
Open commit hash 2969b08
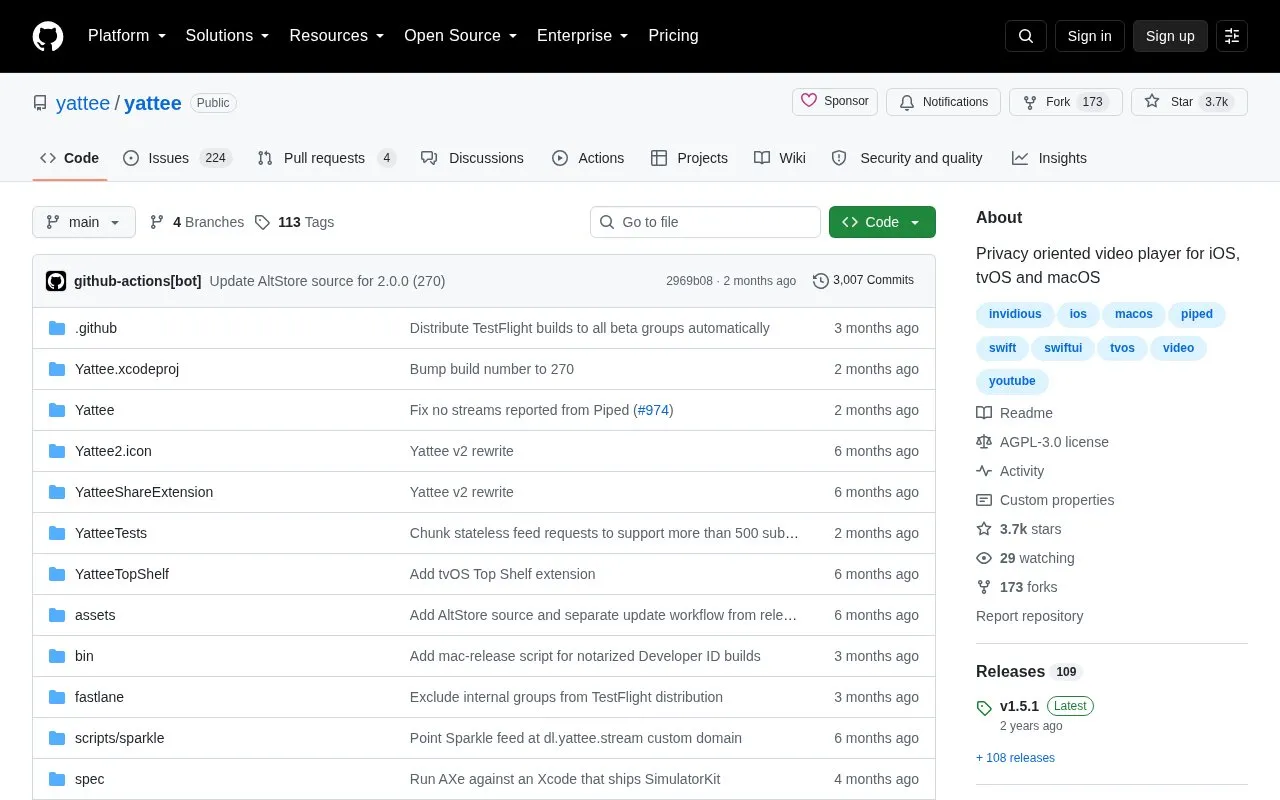(x=689, y=281)
